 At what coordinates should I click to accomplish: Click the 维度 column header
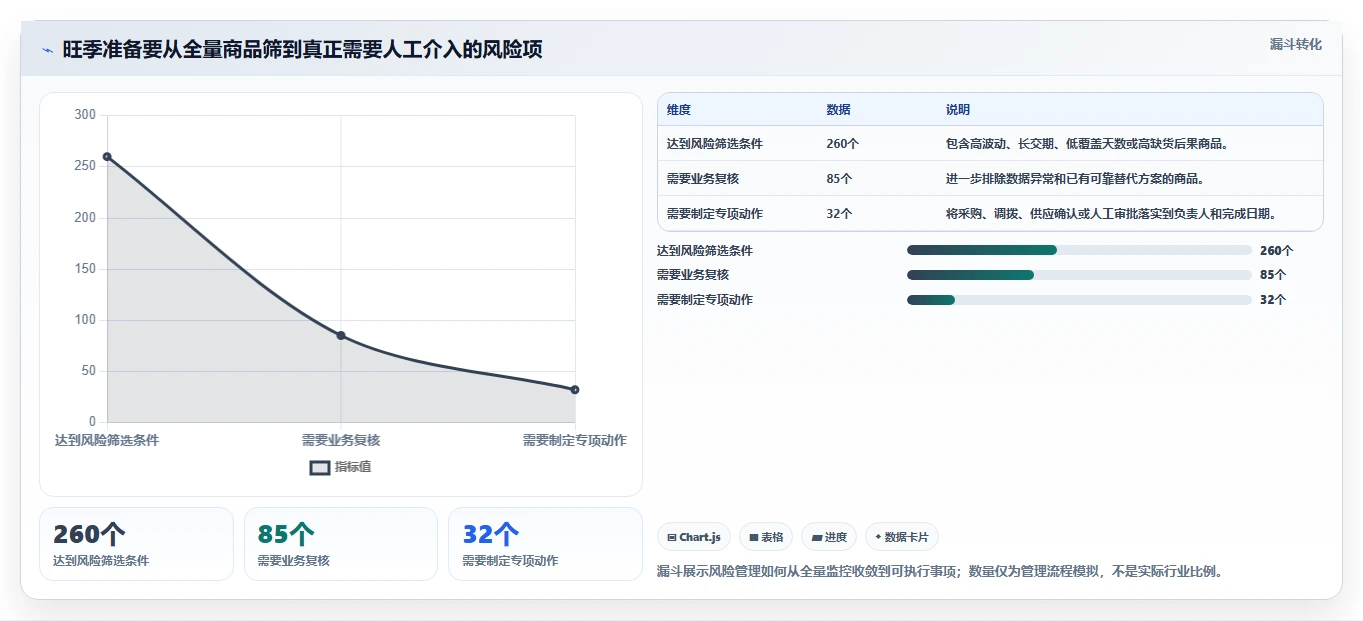tap(679, 110)
